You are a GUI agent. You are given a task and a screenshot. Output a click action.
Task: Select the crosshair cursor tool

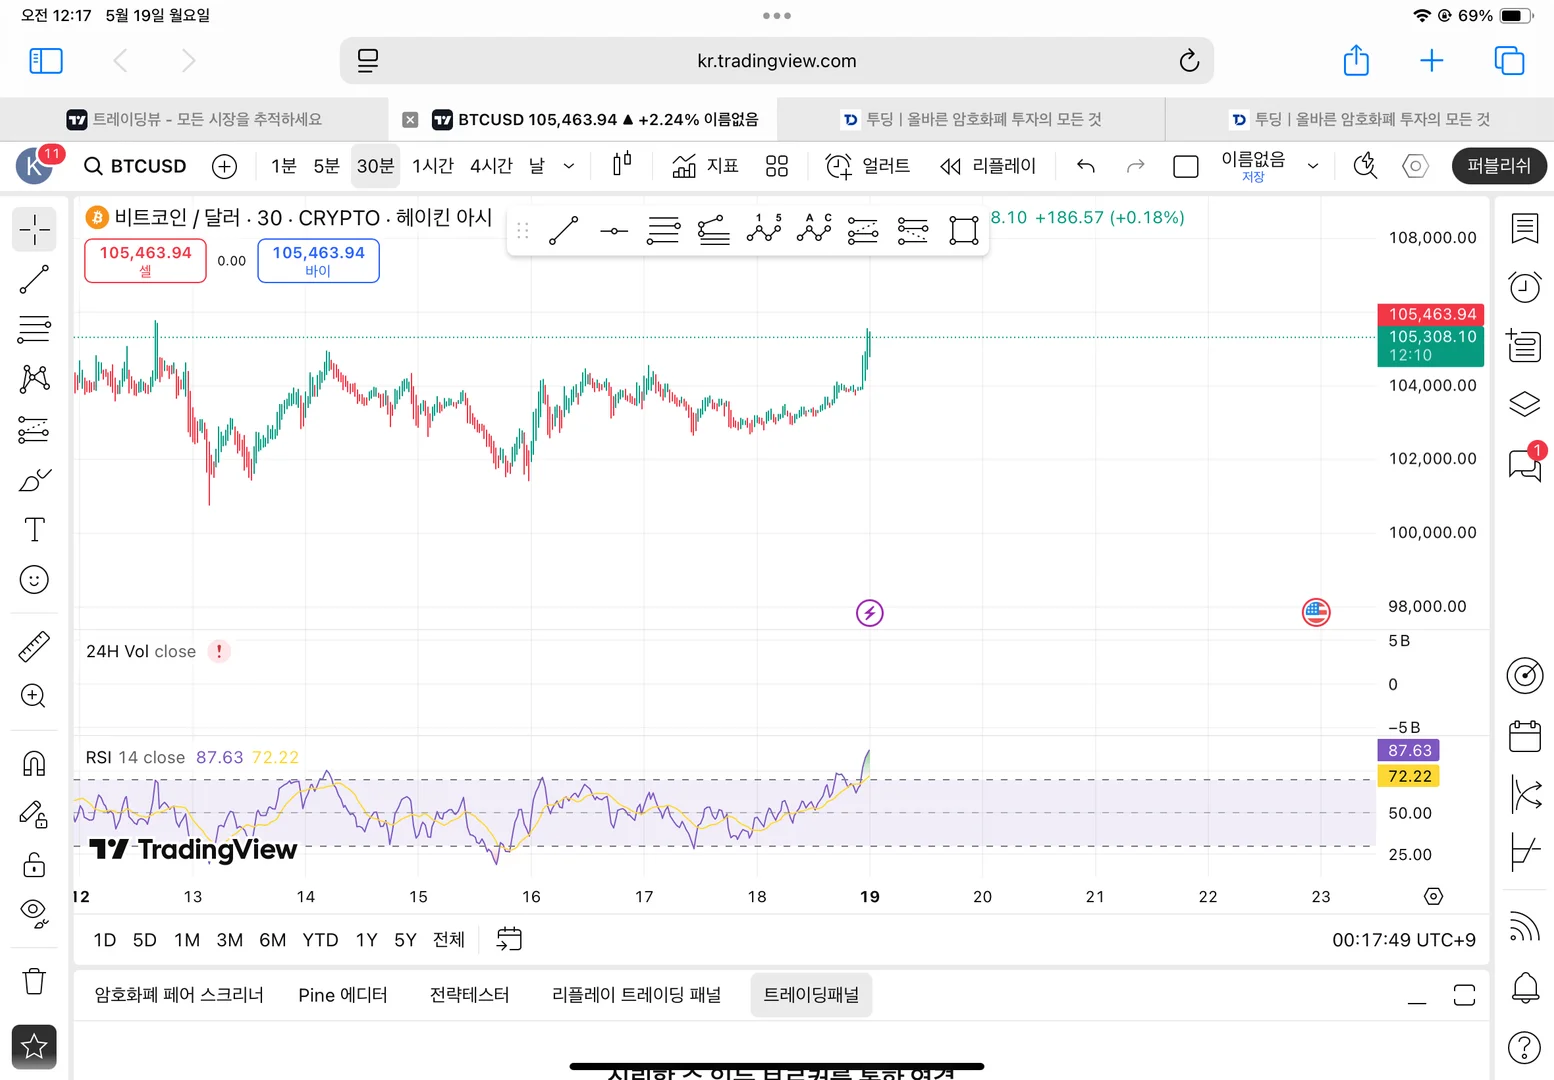point(34,230)
